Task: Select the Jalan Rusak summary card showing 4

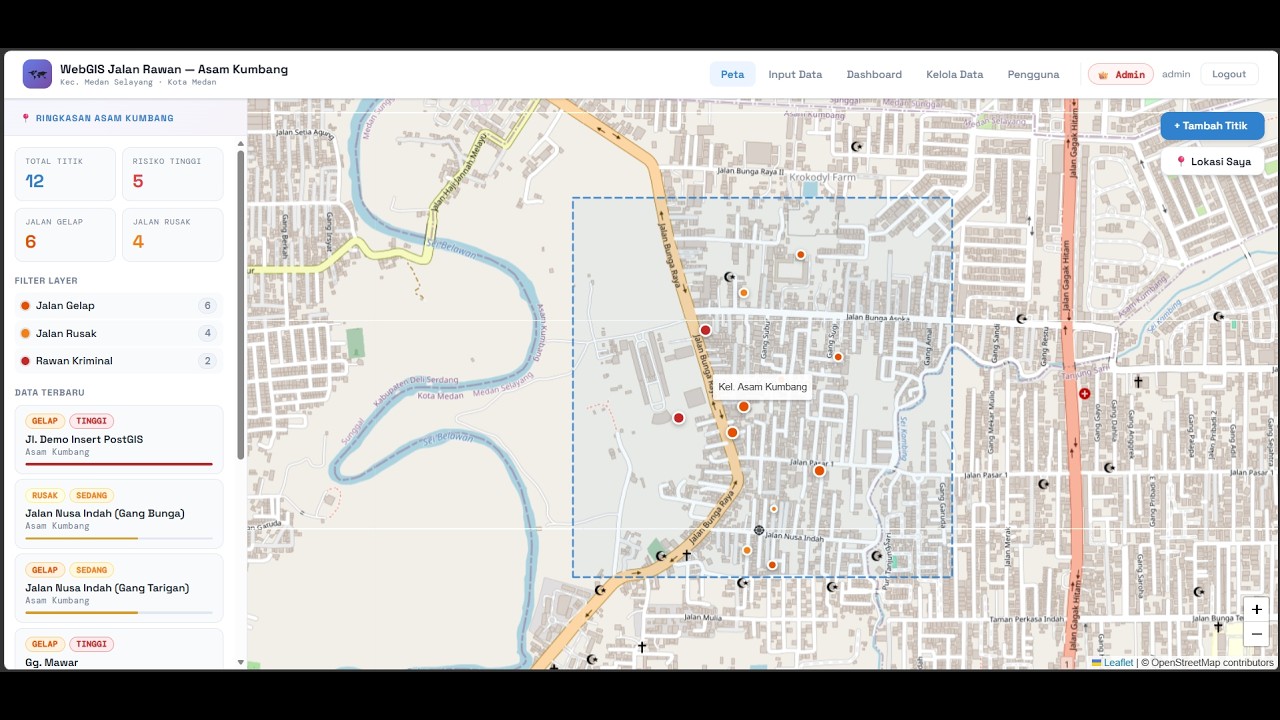Action: (172, 235)
